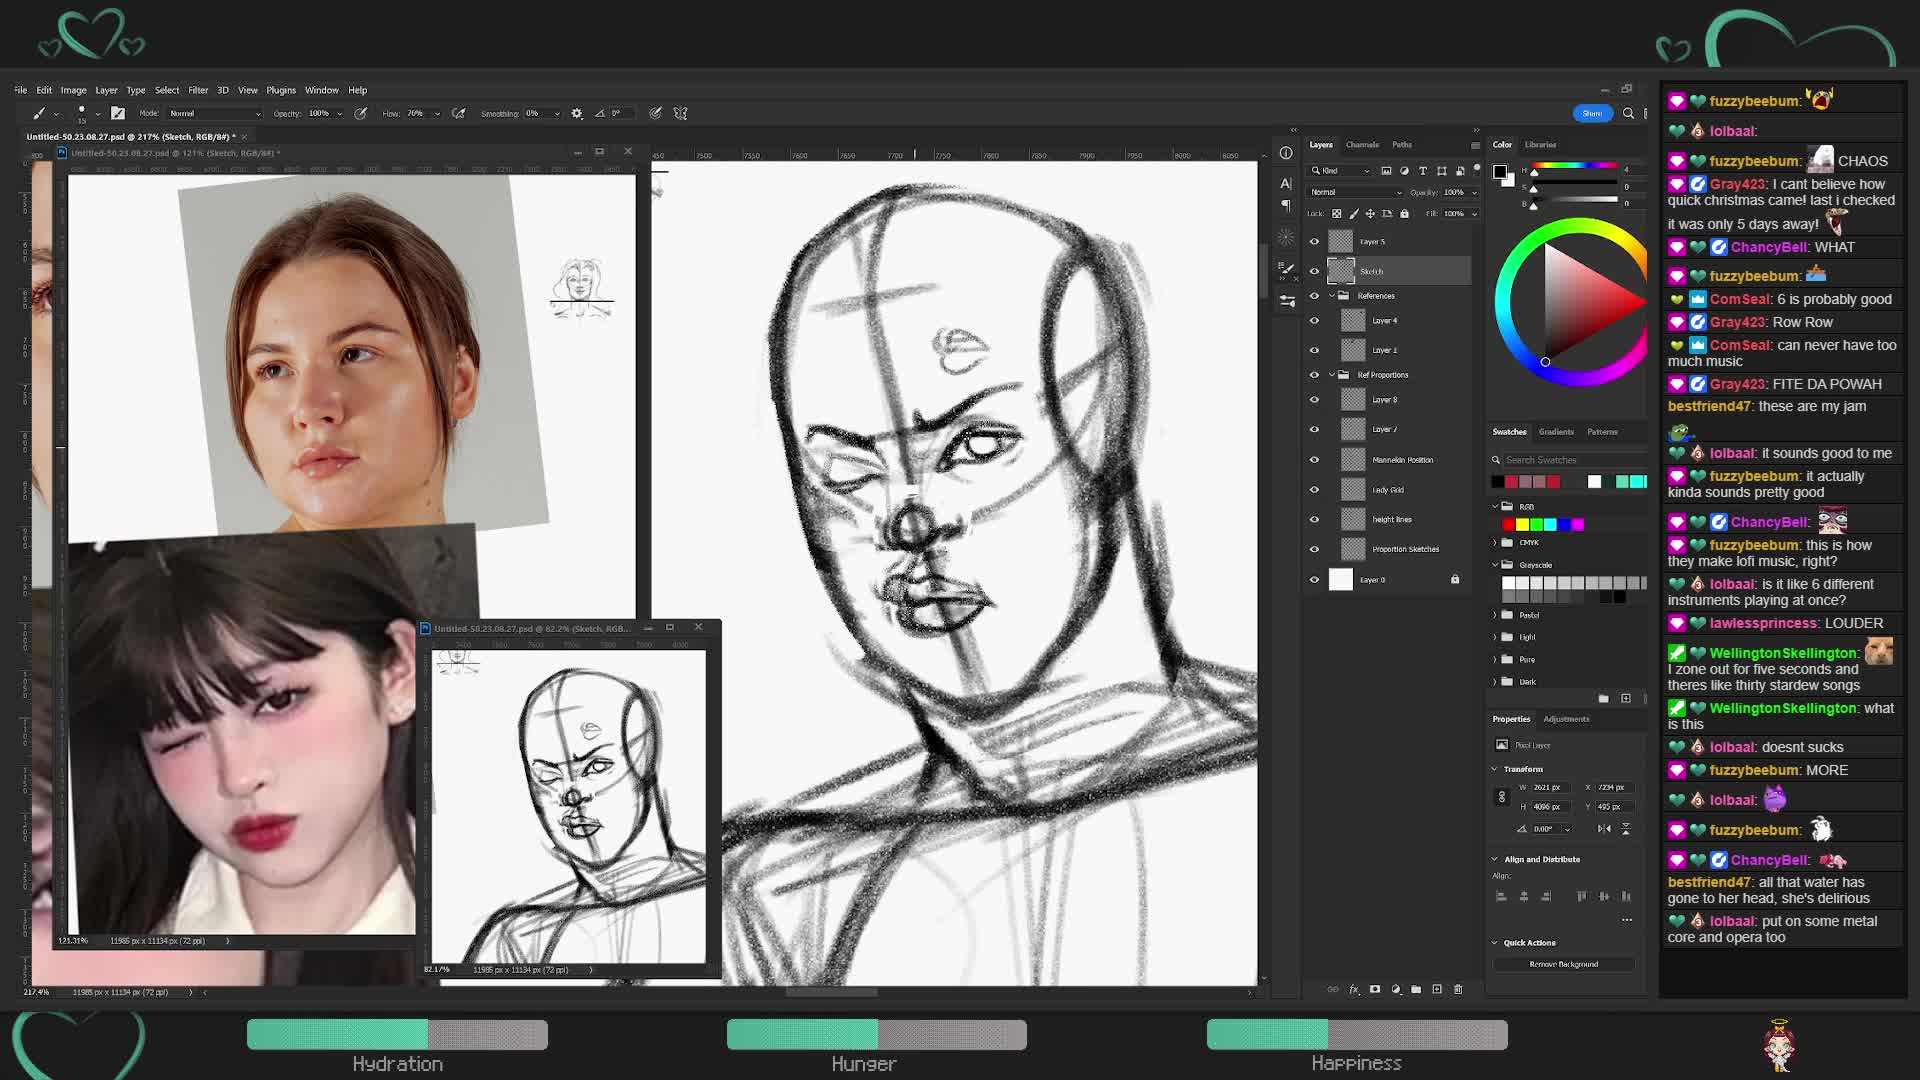Viewport: 1920px width, 1080px height.
Task: Lock position move icon
Action: pyautogui.click(x=1371, y=214)
